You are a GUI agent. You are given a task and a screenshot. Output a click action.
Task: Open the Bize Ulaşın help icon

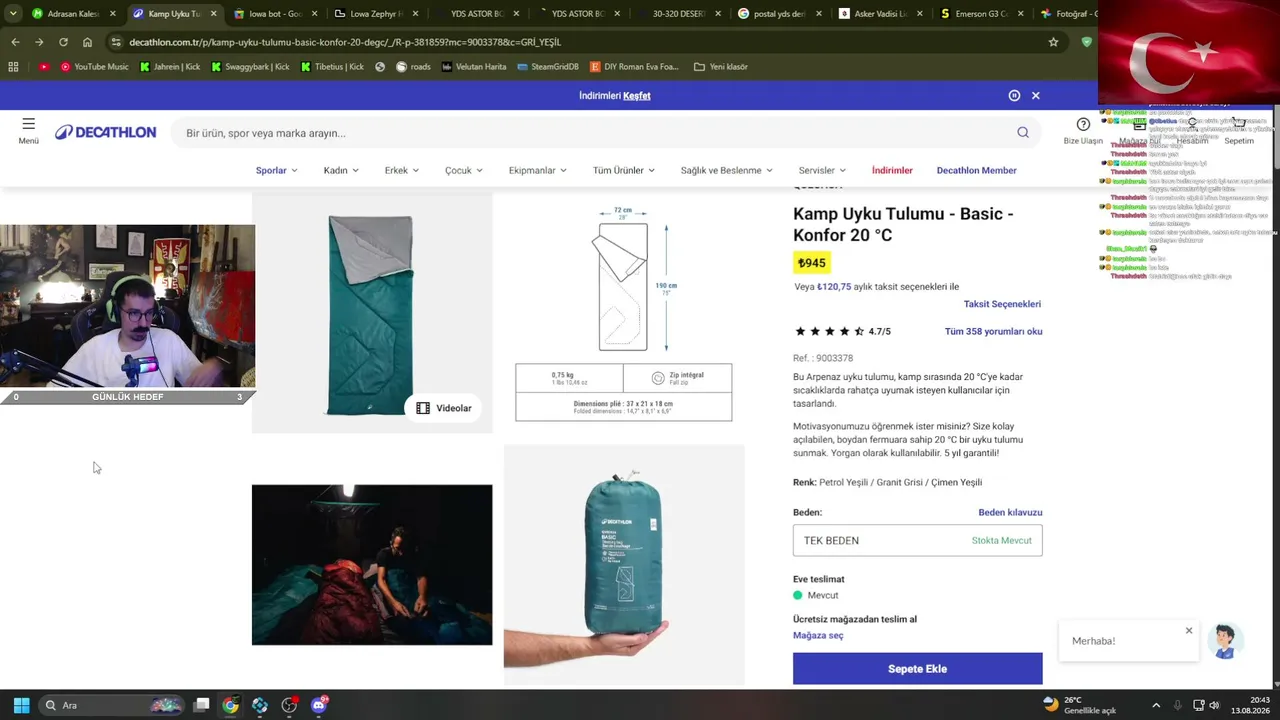pos(1083,131)
